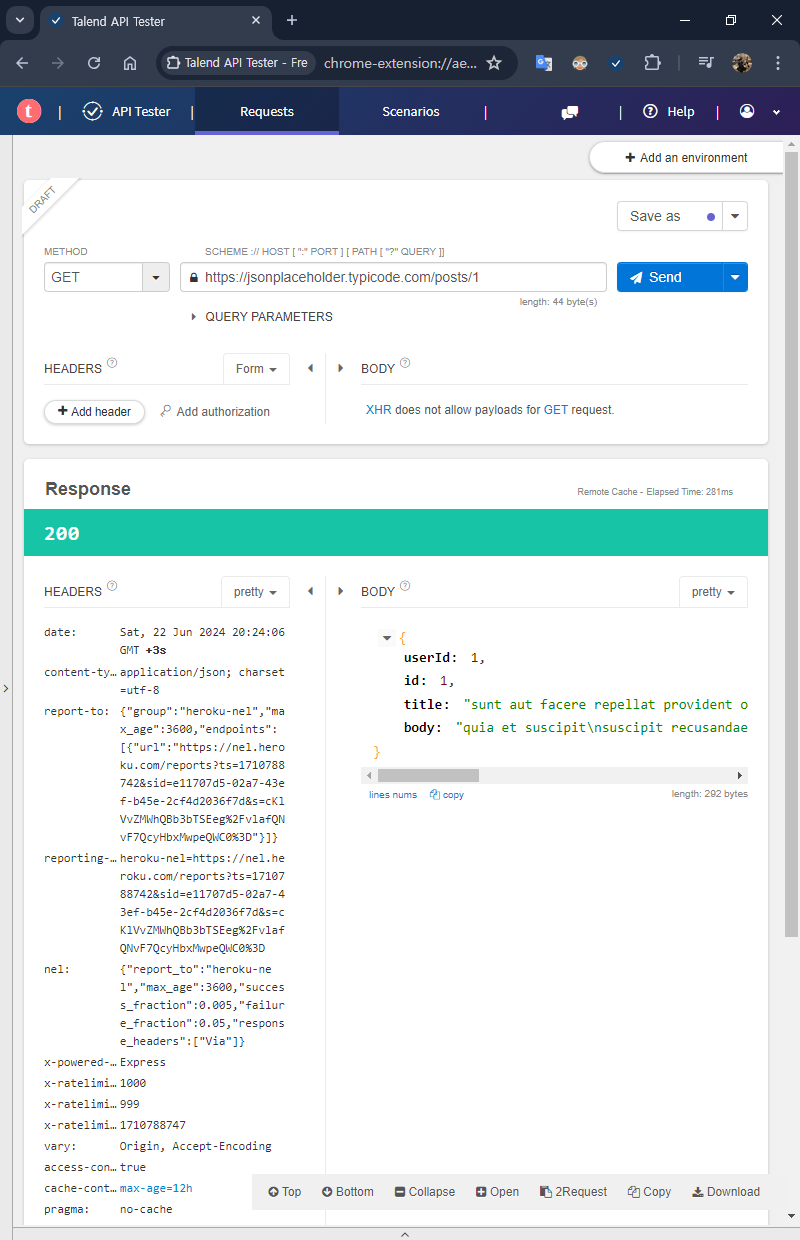Expand QUERY PARAMETERS section
800x1240 pixels.
tap(262, 317)
